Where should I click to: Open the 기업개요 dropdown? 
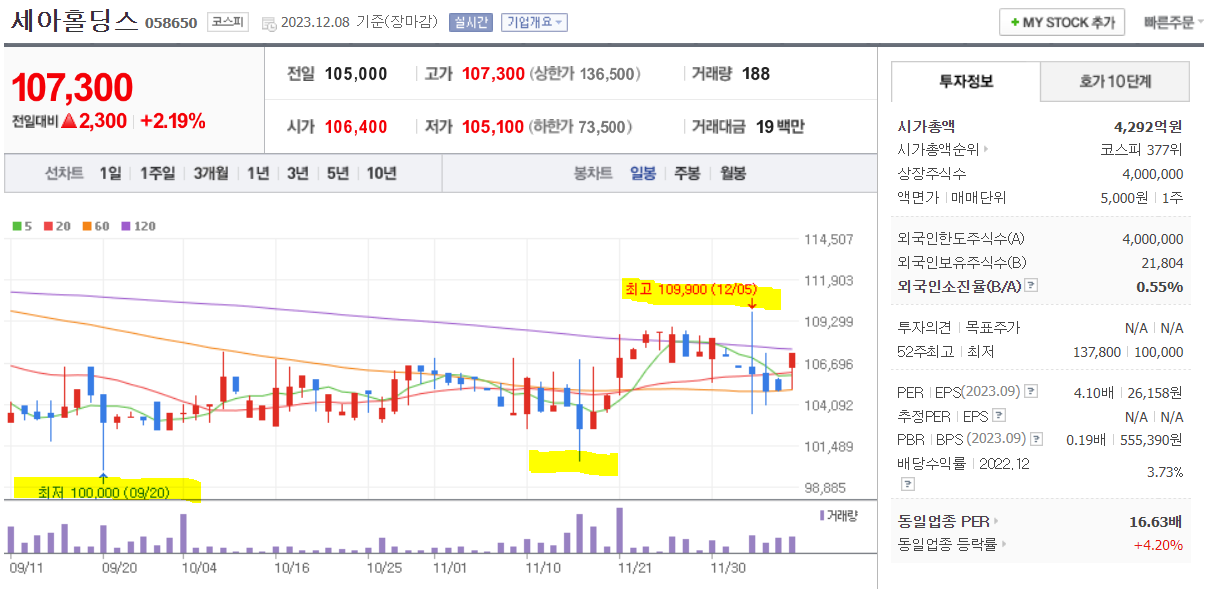535,22
